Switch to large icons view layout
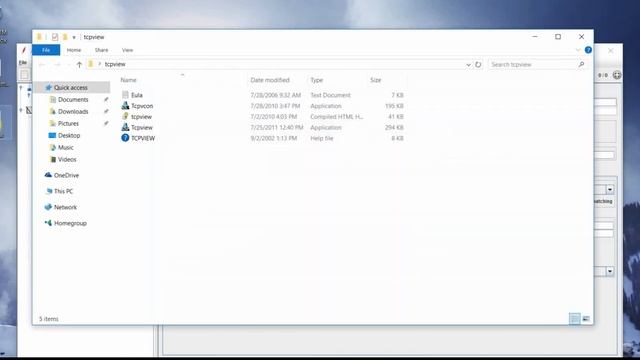This screenshot has height=360, width=640. 586,319
